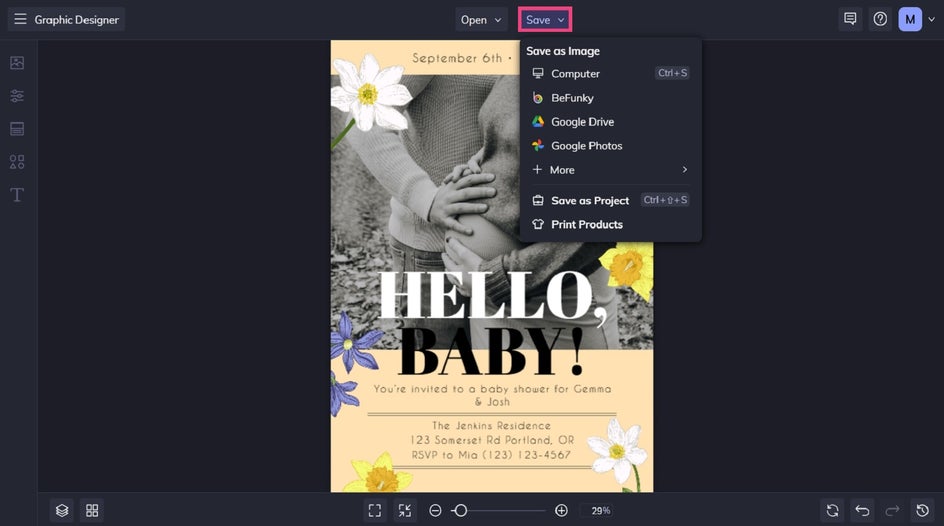Image resolution: width=944 pixels, height=526 pixels.
Task: Collapse the Save dropdown
Action: [545, 20]
